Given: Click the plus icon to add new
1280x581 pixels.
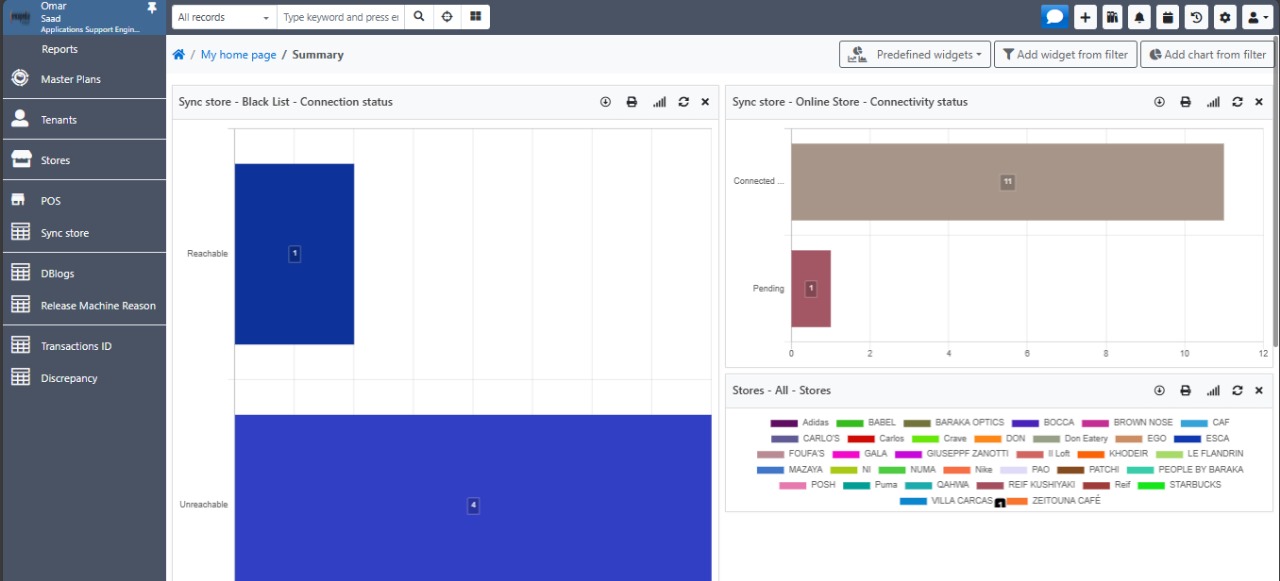Looking at the screenshot, I should pyautogui.click(x=1085, y=17).
